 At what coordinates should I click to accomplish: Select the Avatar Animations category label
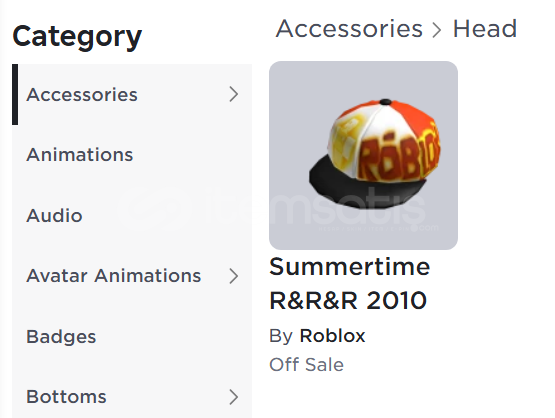[114, 276]
